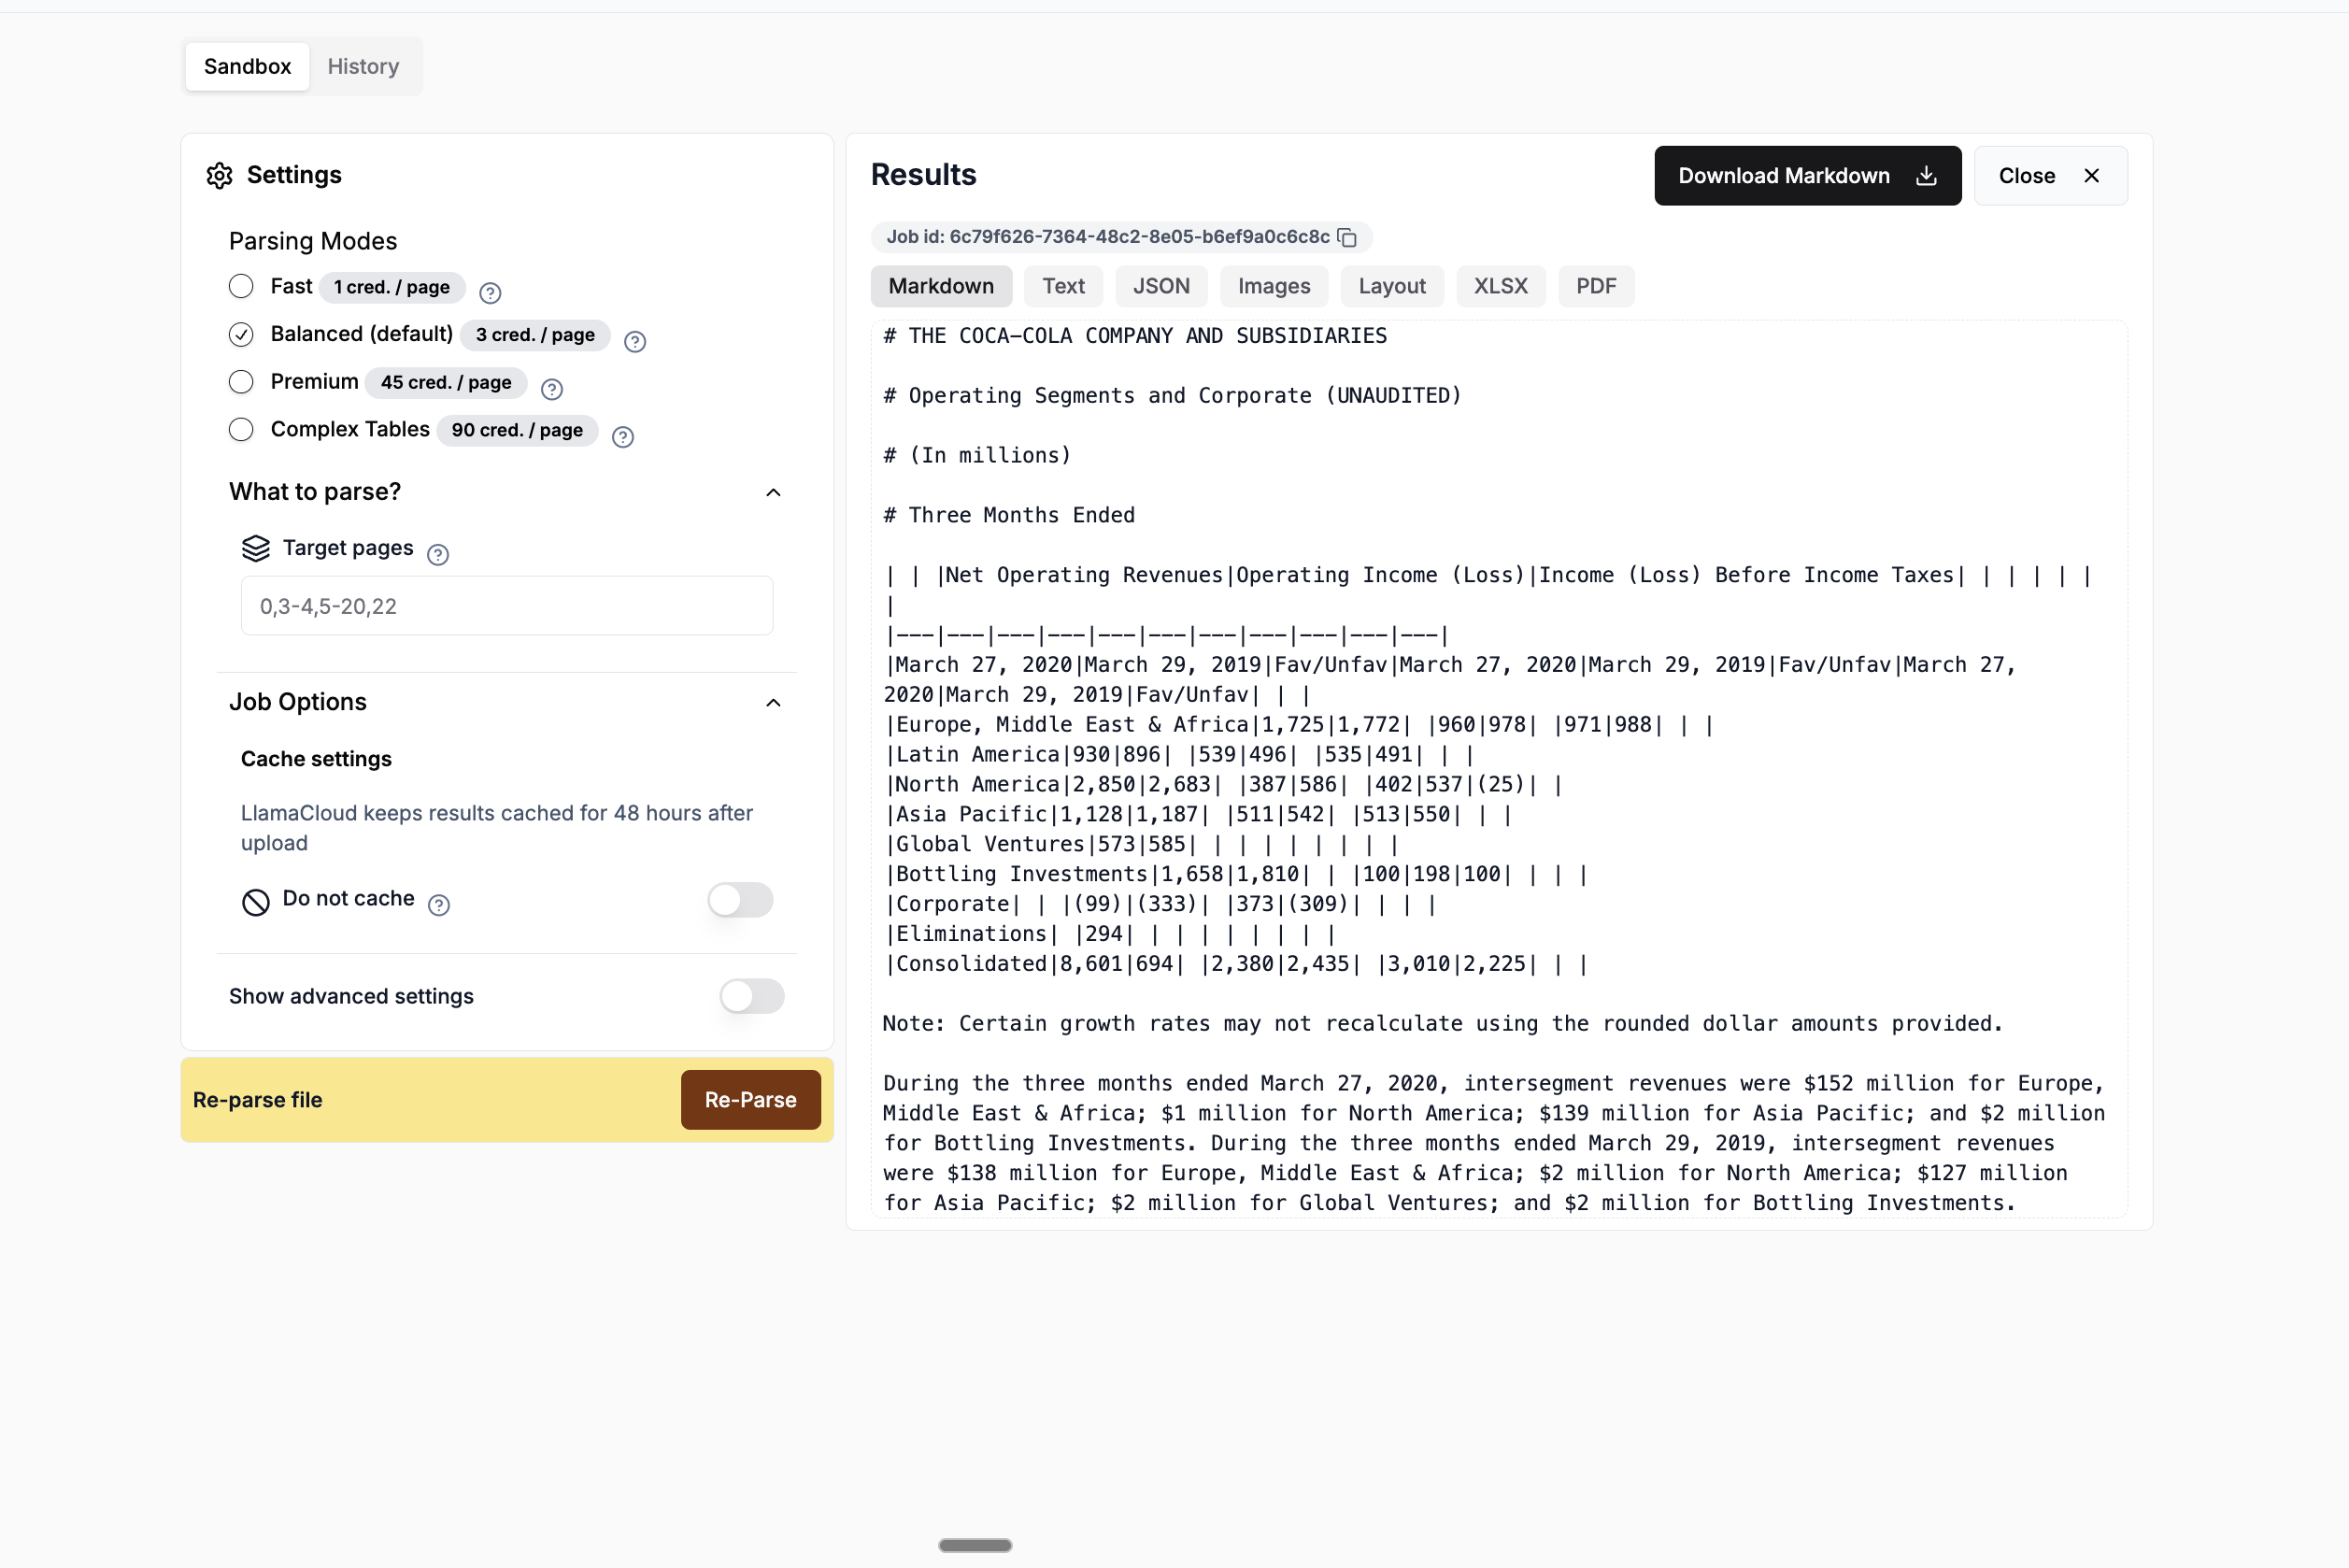Click the download arrow icon in Download Markdown

1926,176
